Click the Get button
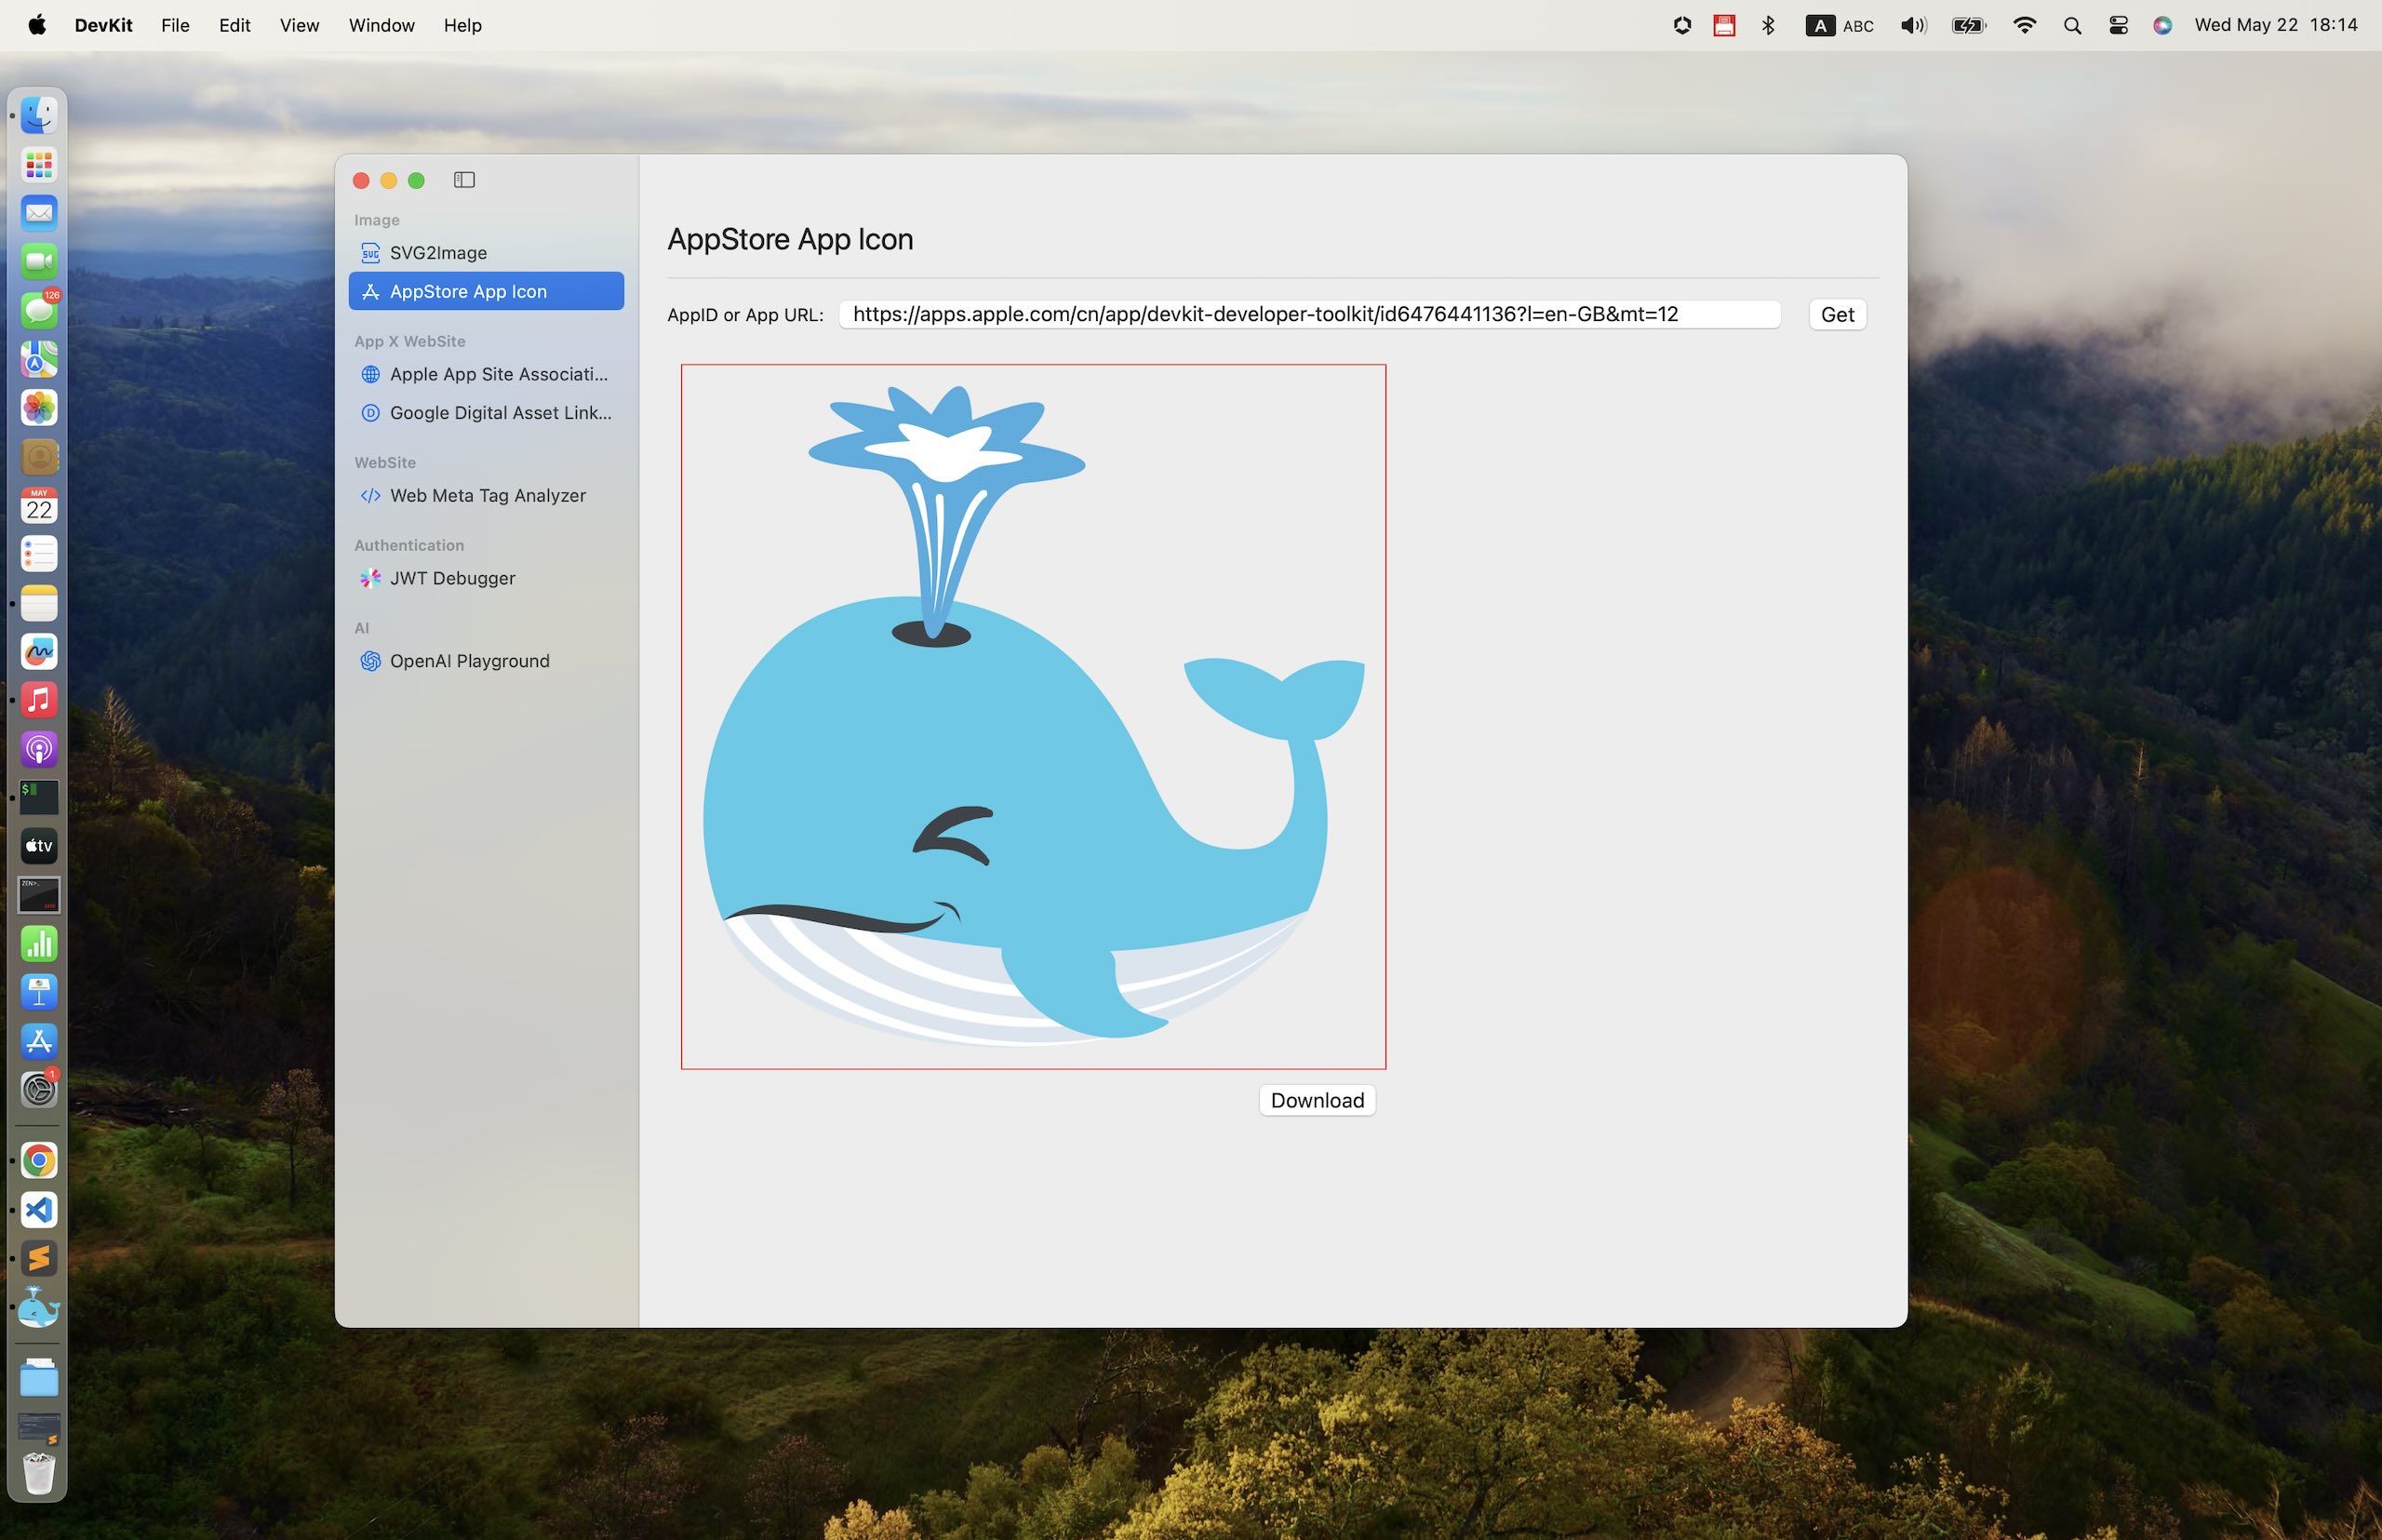Viewport: 2382px width, 1540px height. click(1837, 314)
